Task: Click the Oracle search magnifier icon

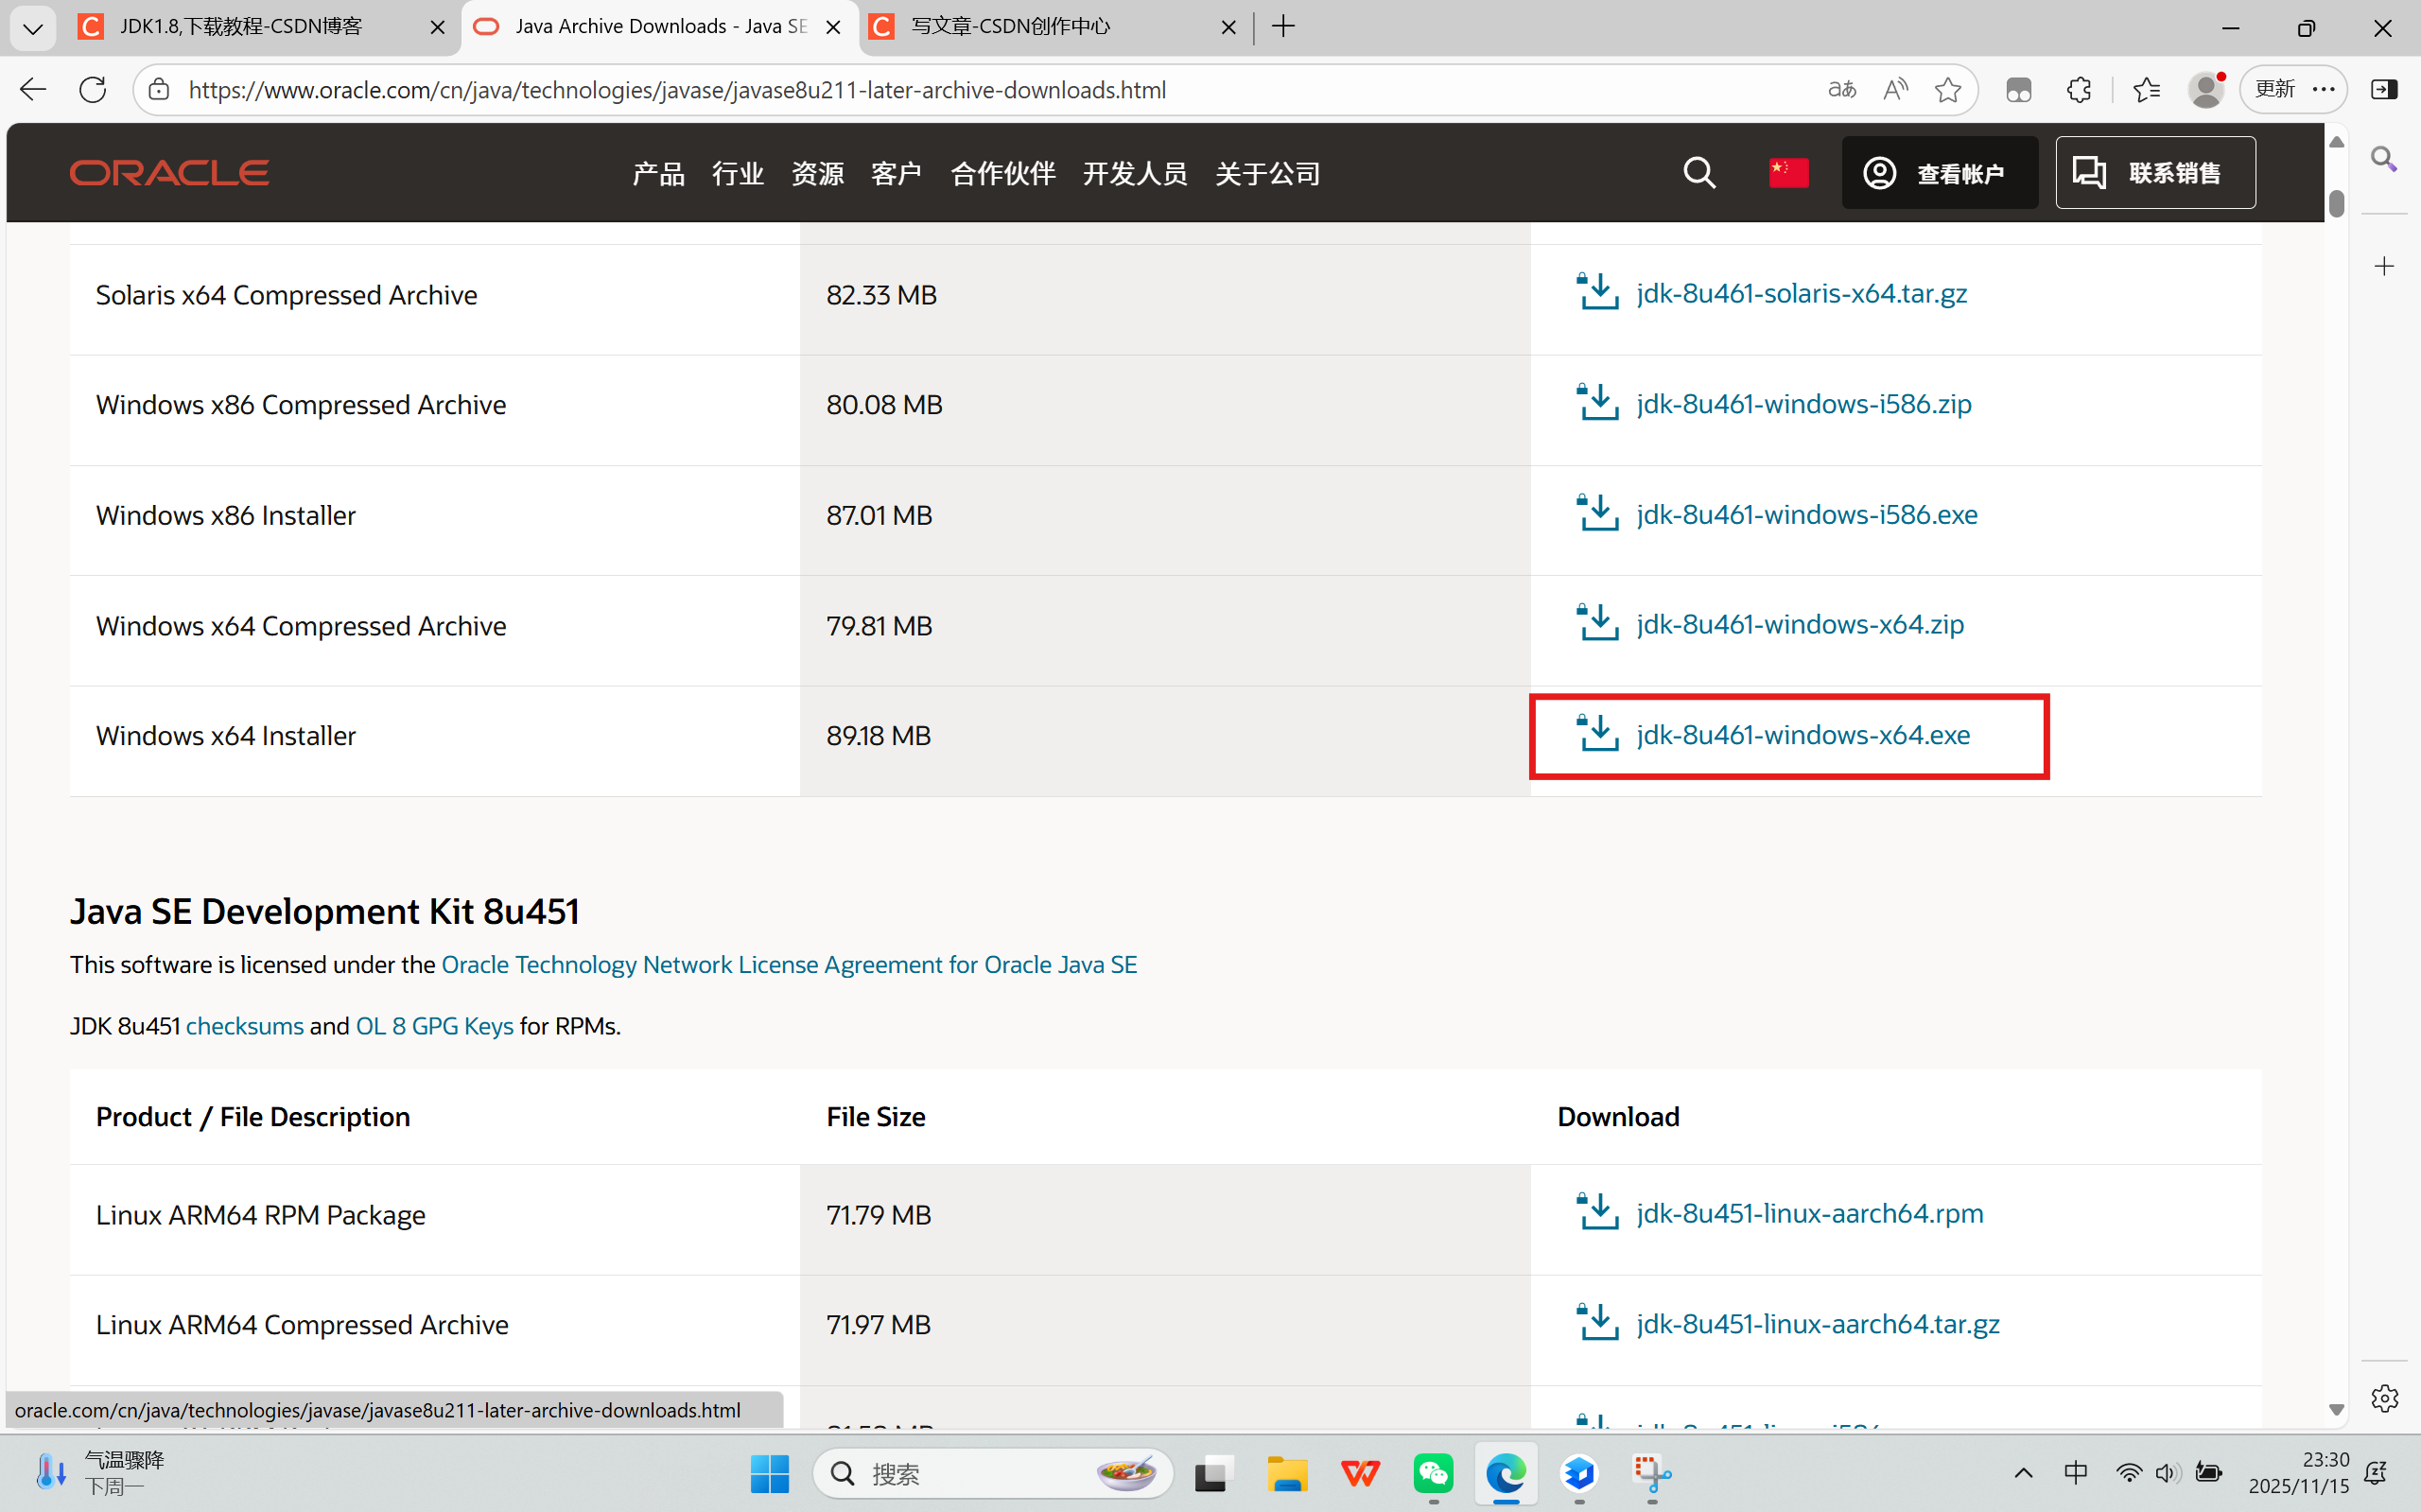Action: pos(1699,172)
